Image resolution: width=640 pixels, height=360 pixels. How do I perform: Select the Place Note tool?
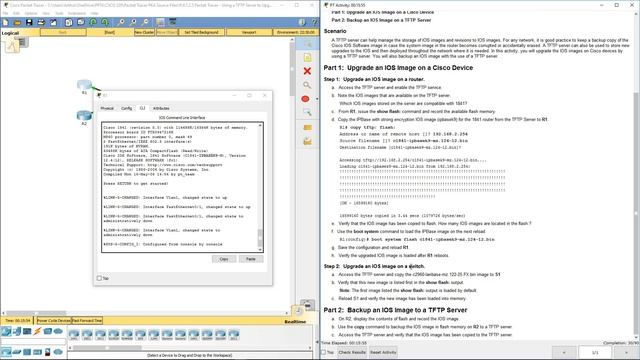pyautogui.click(x=307, y=58)
